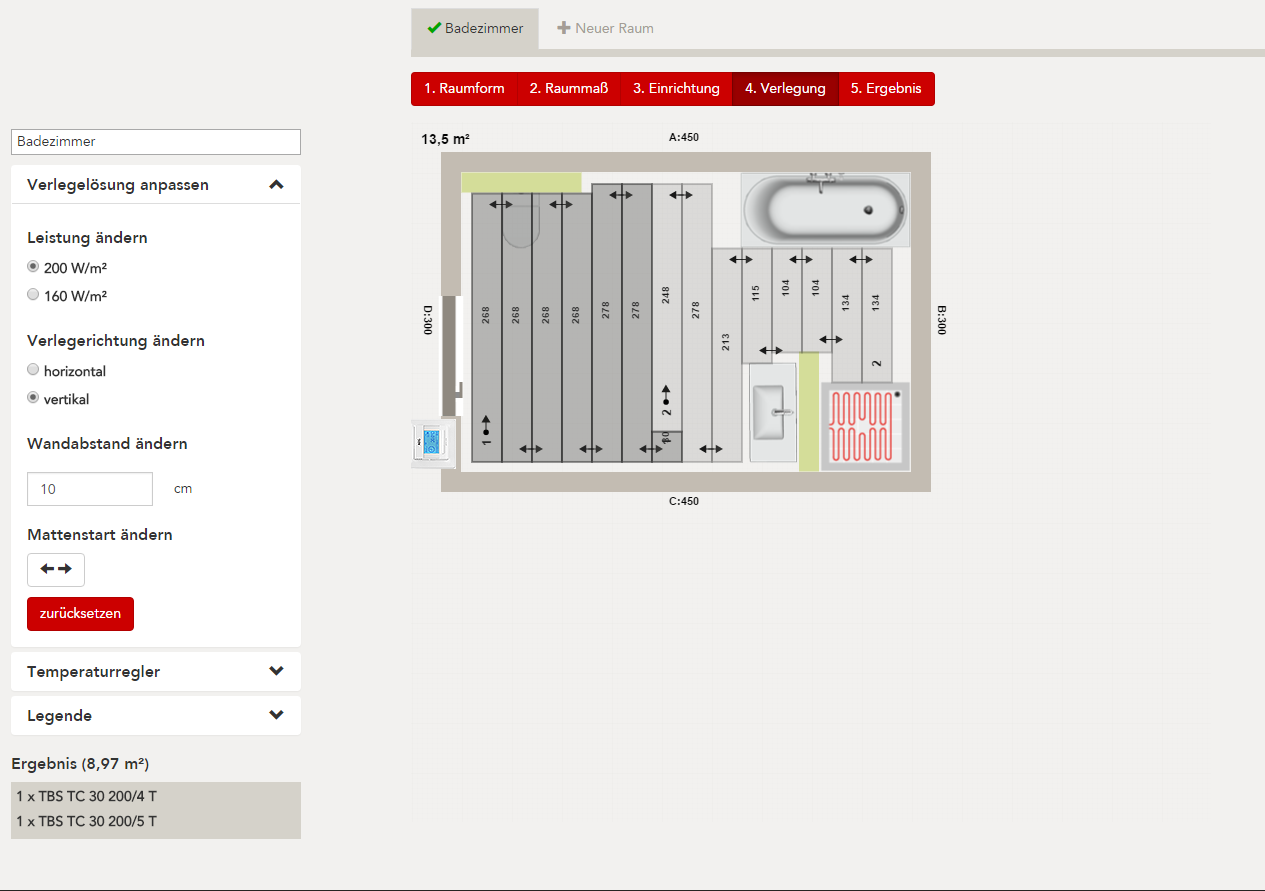This screenshot has height=891, width=1265.
Task: Expand the Temperaturregler section
Action: tap(156, 671)
